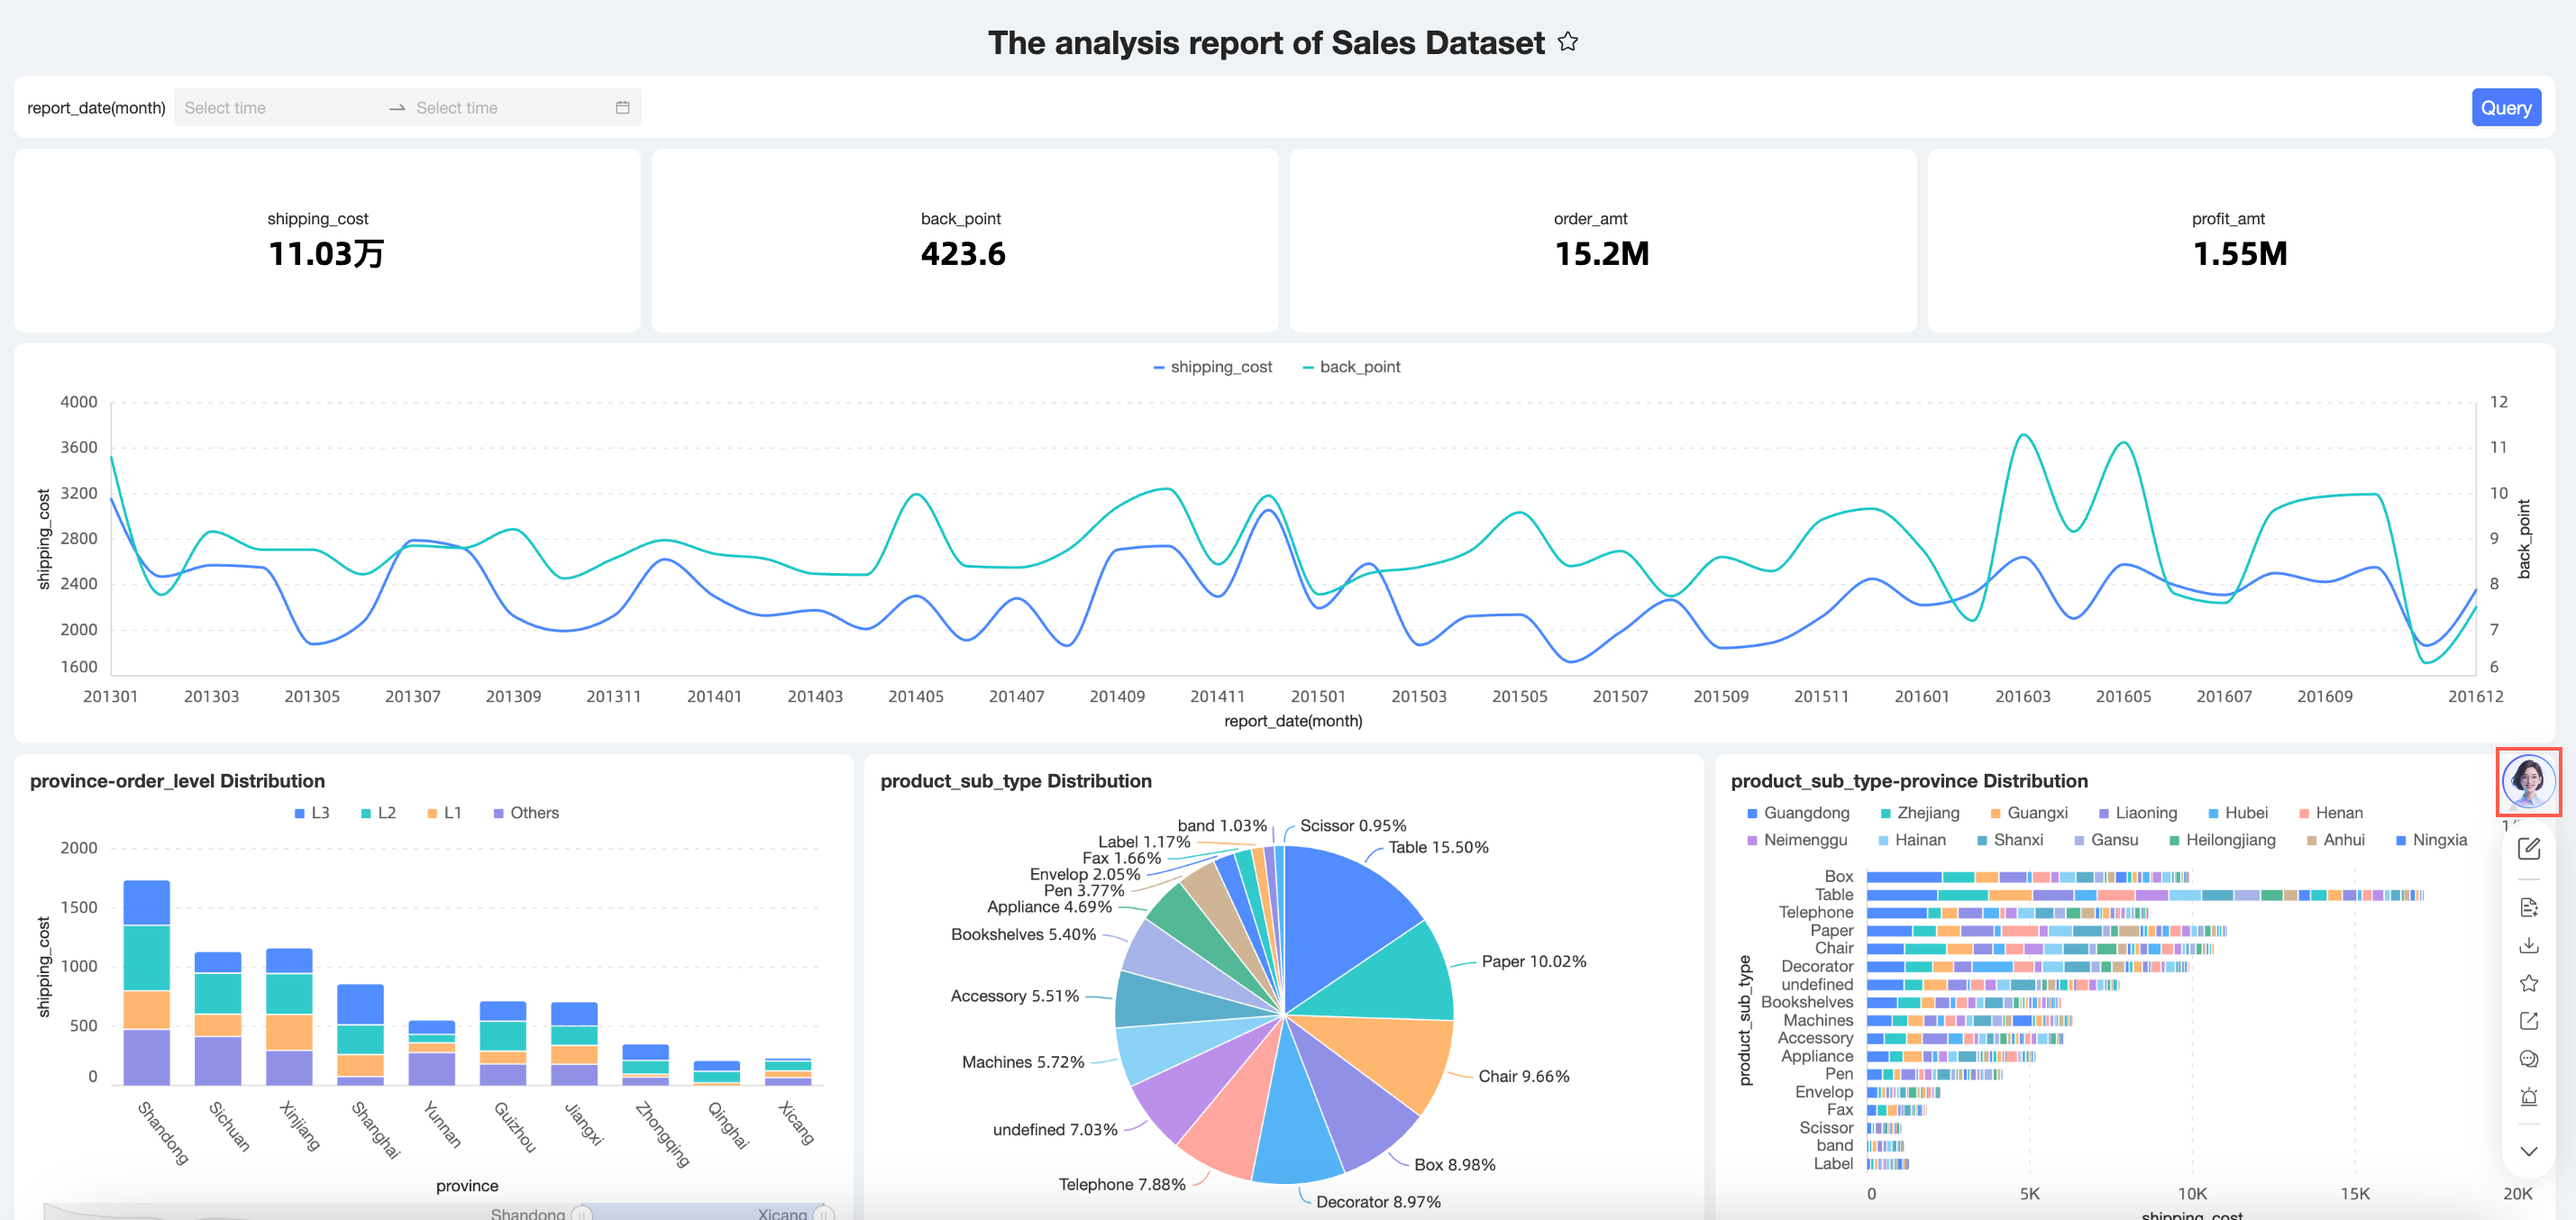Open date picker calendar icon
The image size is (2576, 1220).
(622, 108)
